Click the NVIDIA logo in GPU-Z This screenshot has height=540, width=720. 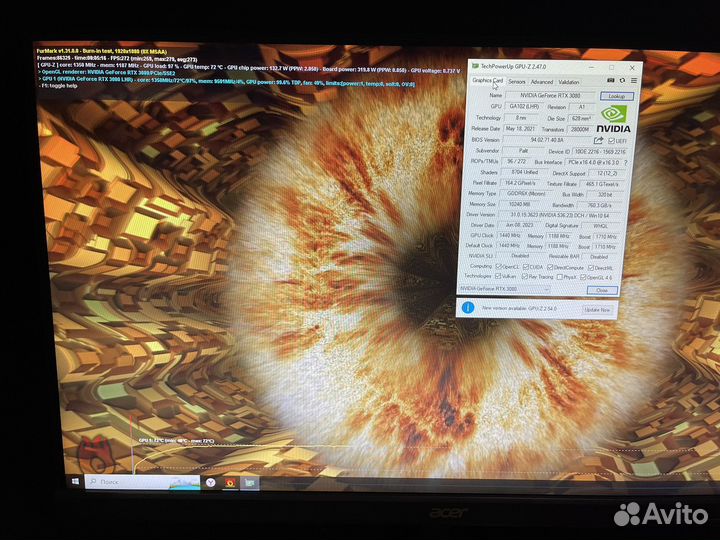(x=613, y=119)
